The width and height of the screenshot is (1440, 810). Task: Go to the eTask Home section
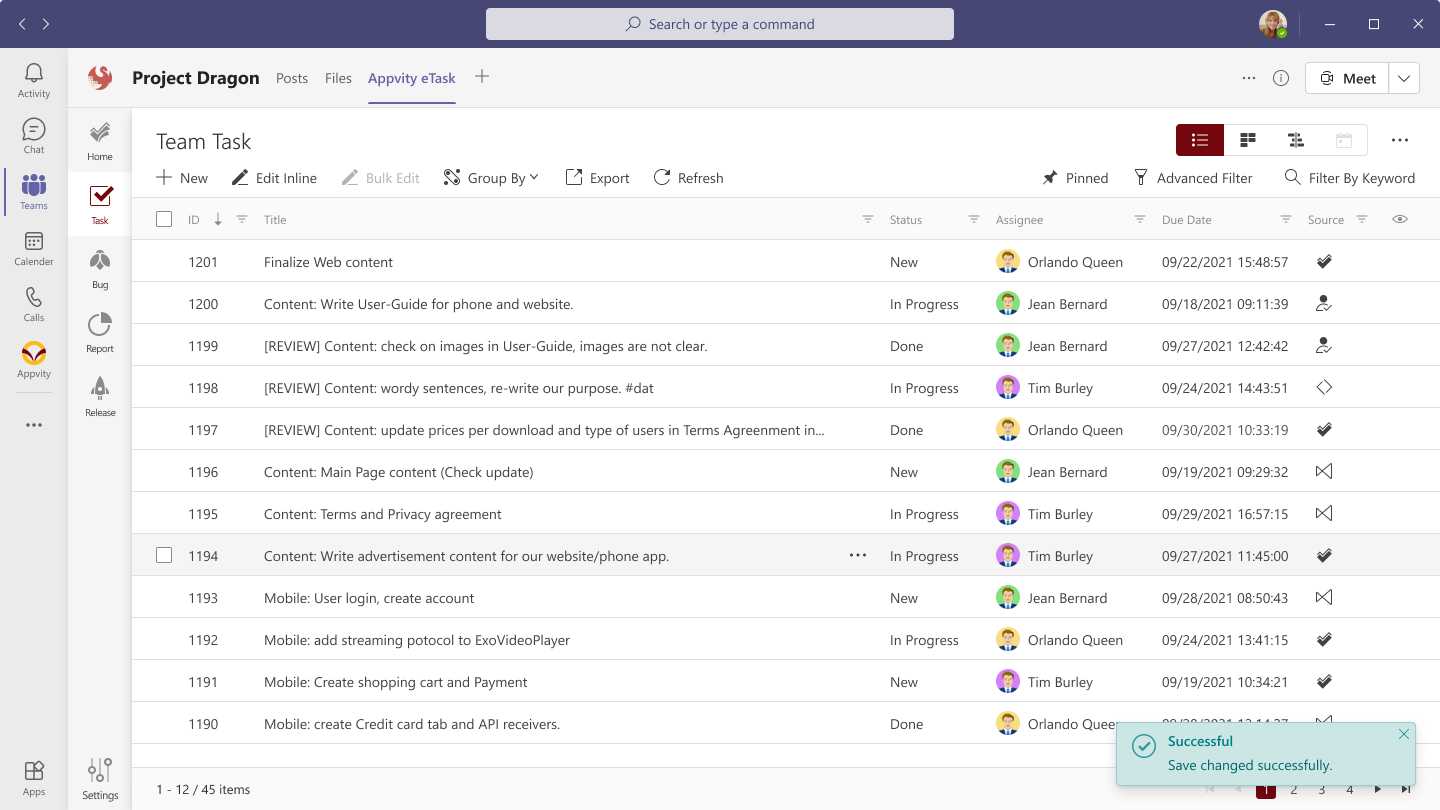coord(99,138)
